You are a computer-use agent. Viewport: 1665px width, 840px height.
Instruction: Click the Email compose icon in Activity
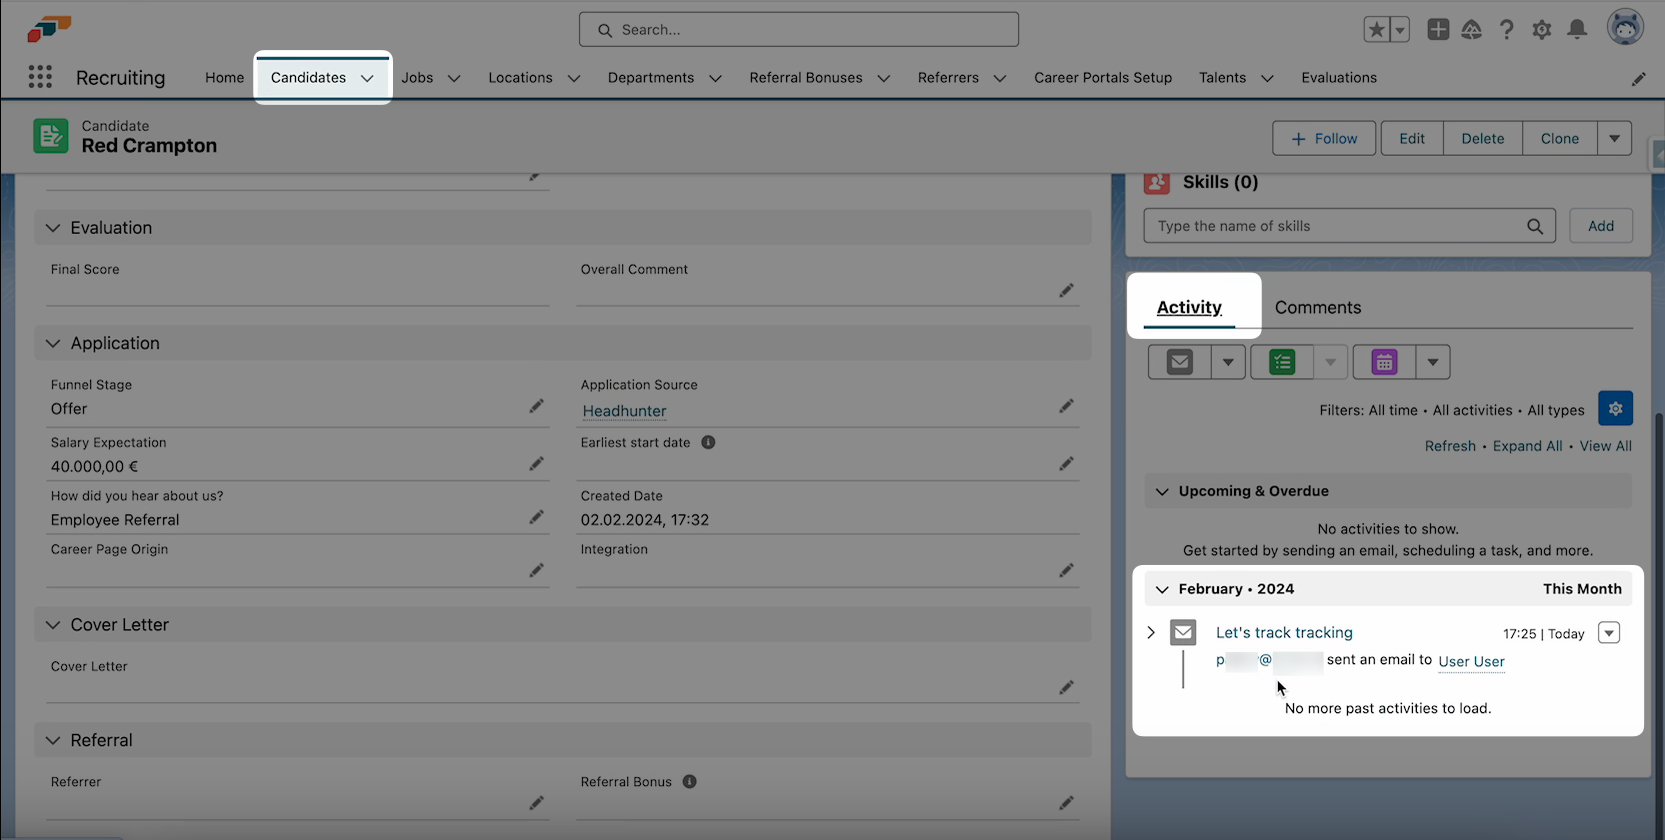pos(1180,362)
